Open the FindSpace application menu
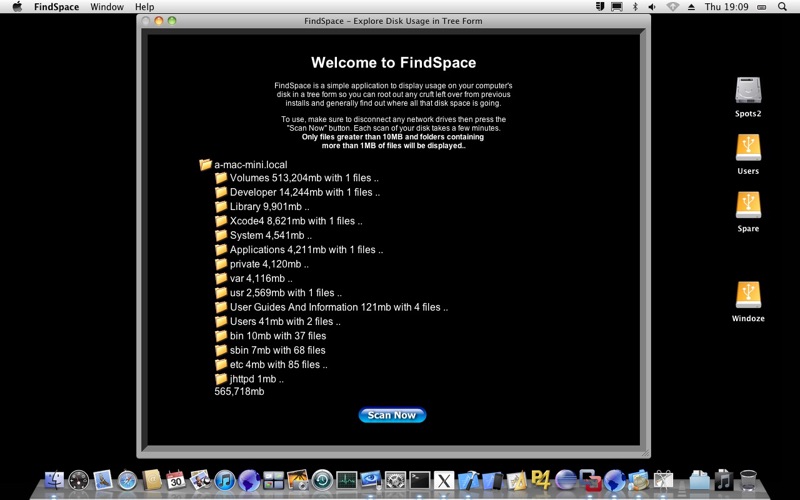 click(56, 7)
